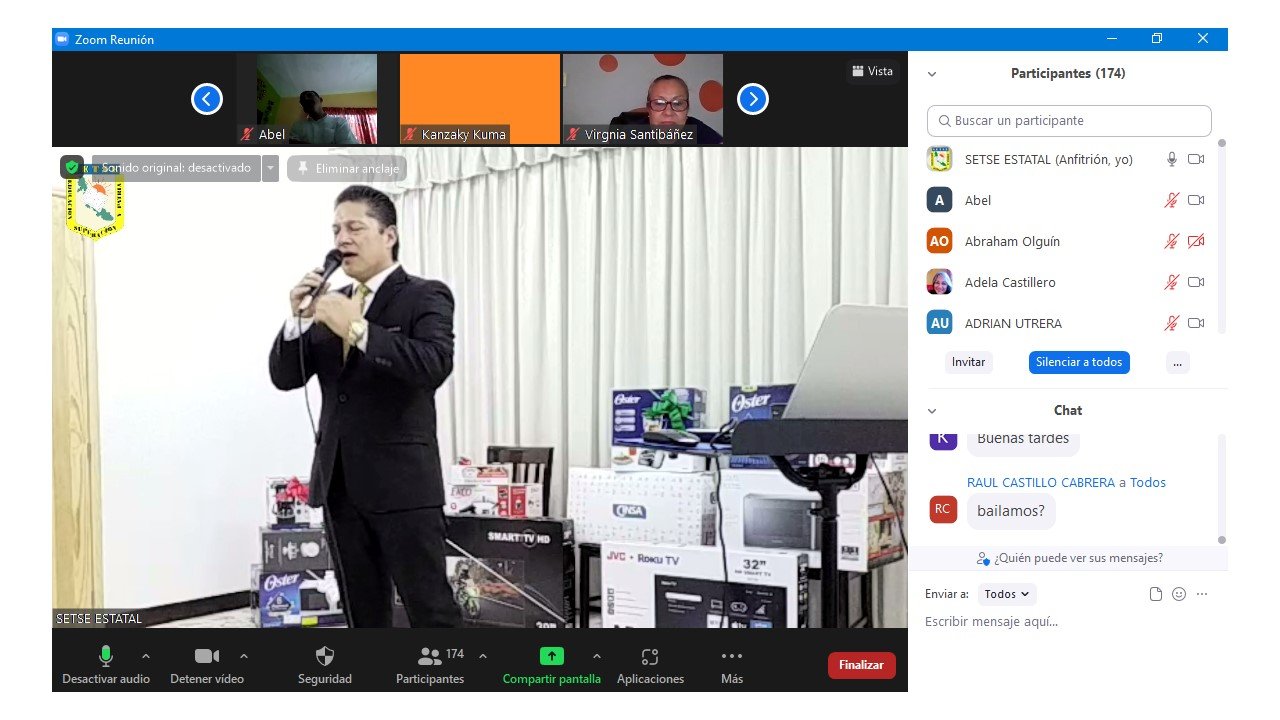This screenshot has width=1280, height=720.
Task: Click the Escribir mensaje aquí input field
Action: [x=1068, y=622]
